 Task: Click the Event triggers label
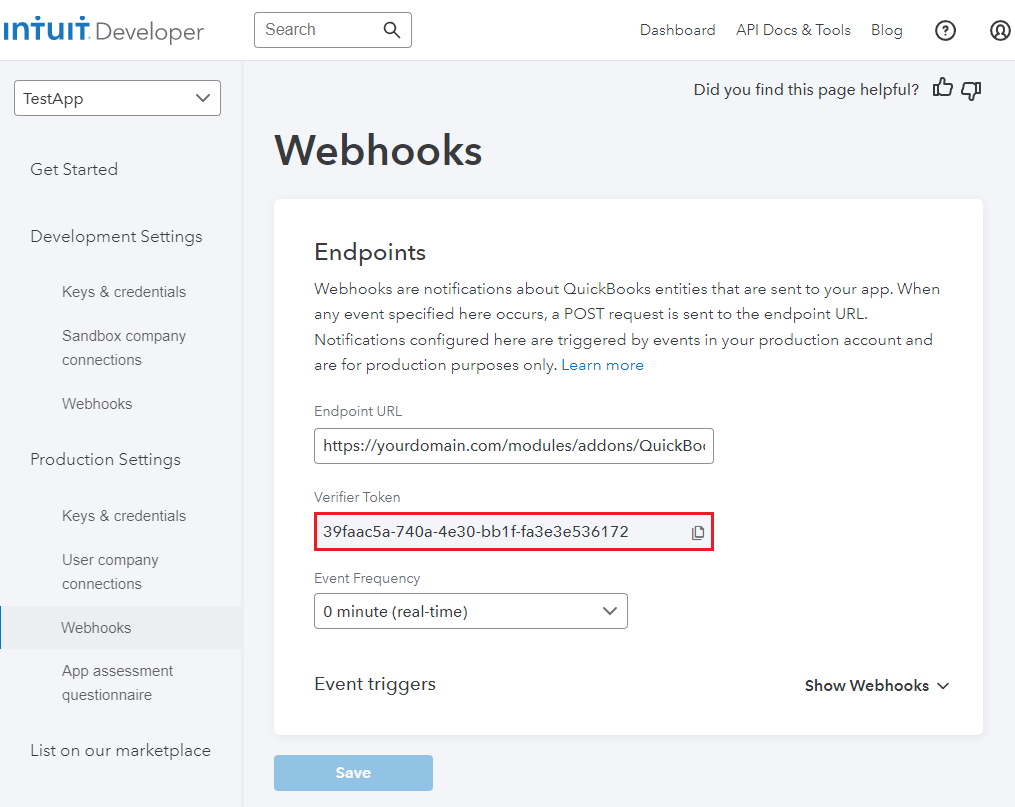375,685
